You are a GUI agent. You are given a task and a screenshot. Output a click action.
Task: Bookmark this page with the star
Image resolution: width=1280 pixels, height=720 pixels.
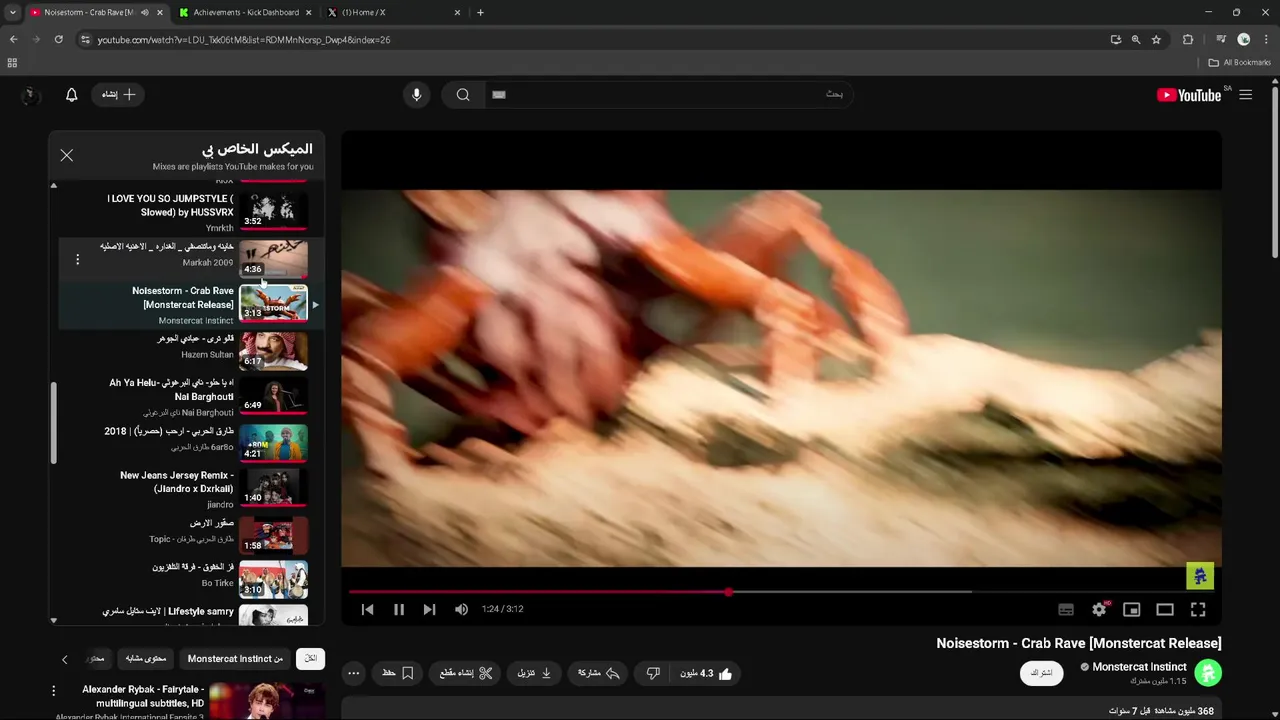click(x=1156, y=40)
